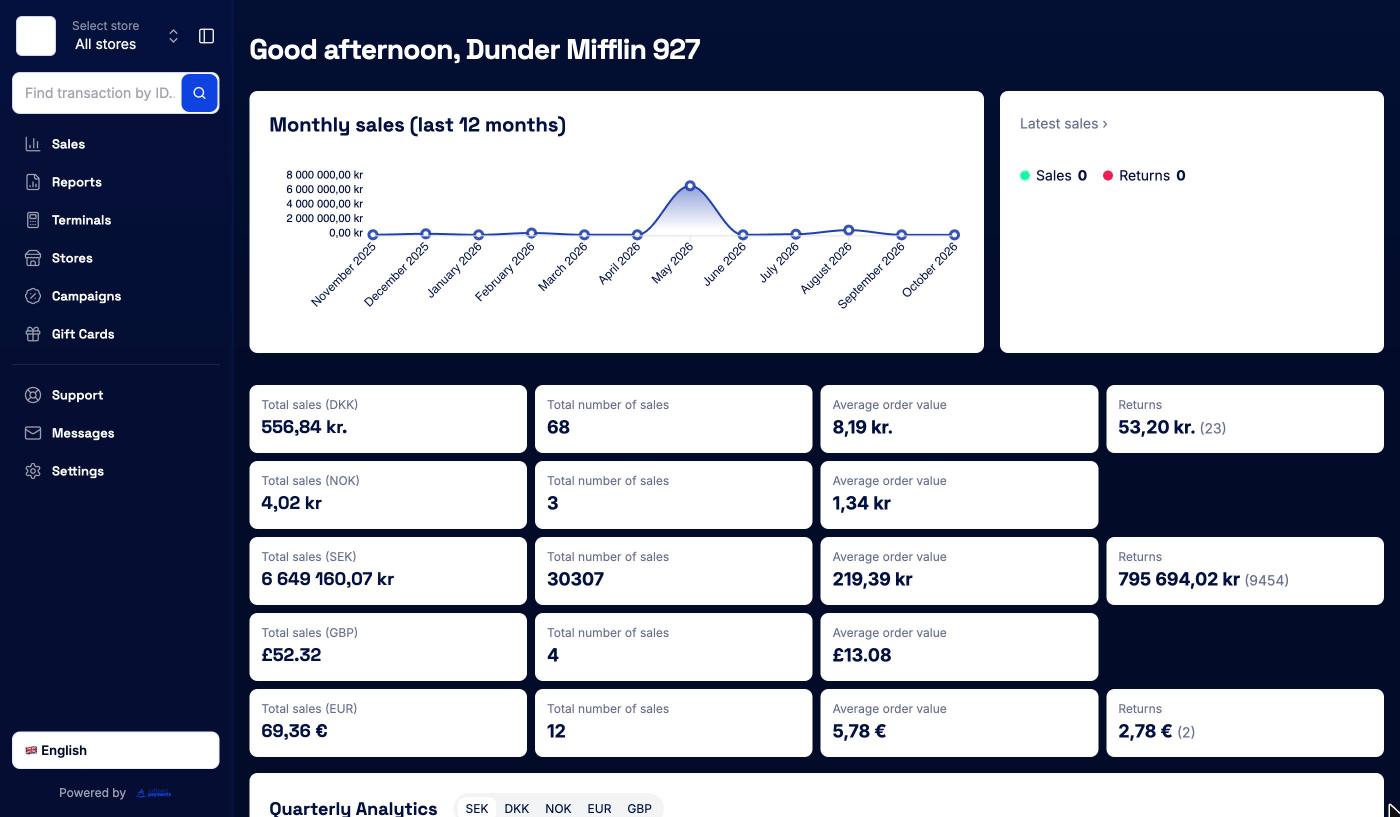
Task: Click the Terminals device icon
Action: pyautogui.click(x=33, y=220)
